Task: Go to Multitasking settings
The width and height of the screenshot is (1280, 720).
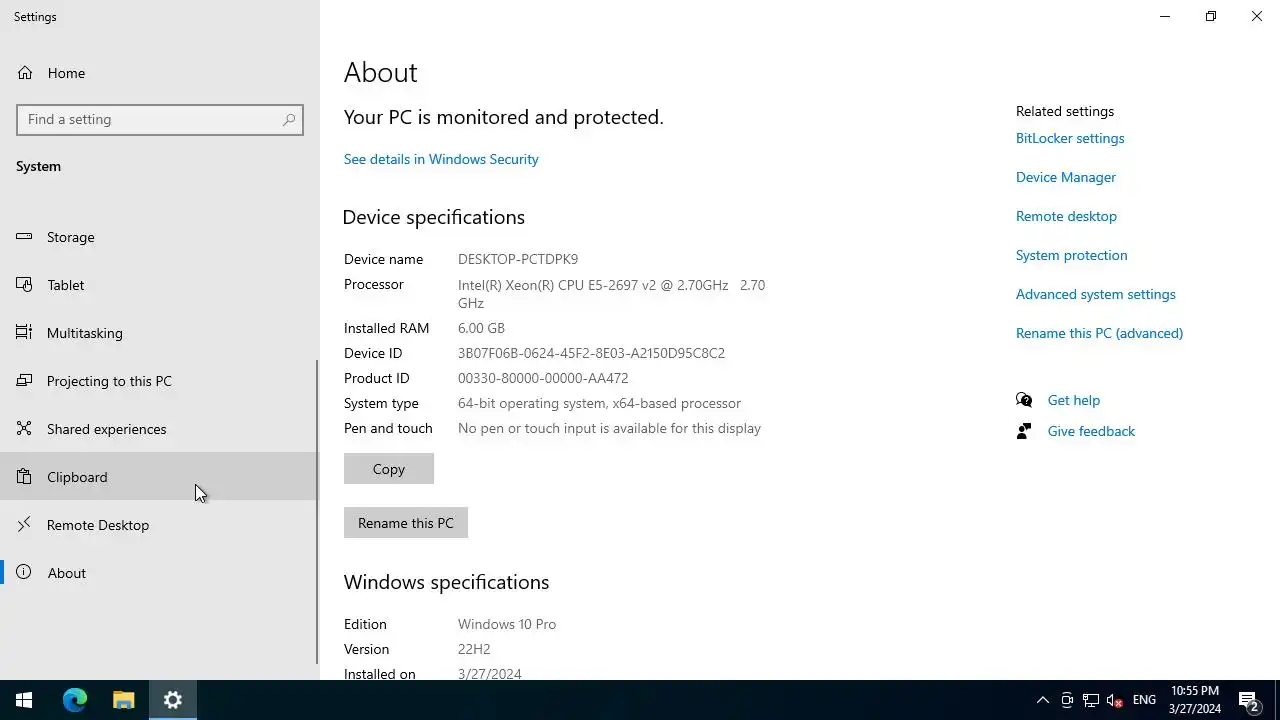Action: click(158, 333)
